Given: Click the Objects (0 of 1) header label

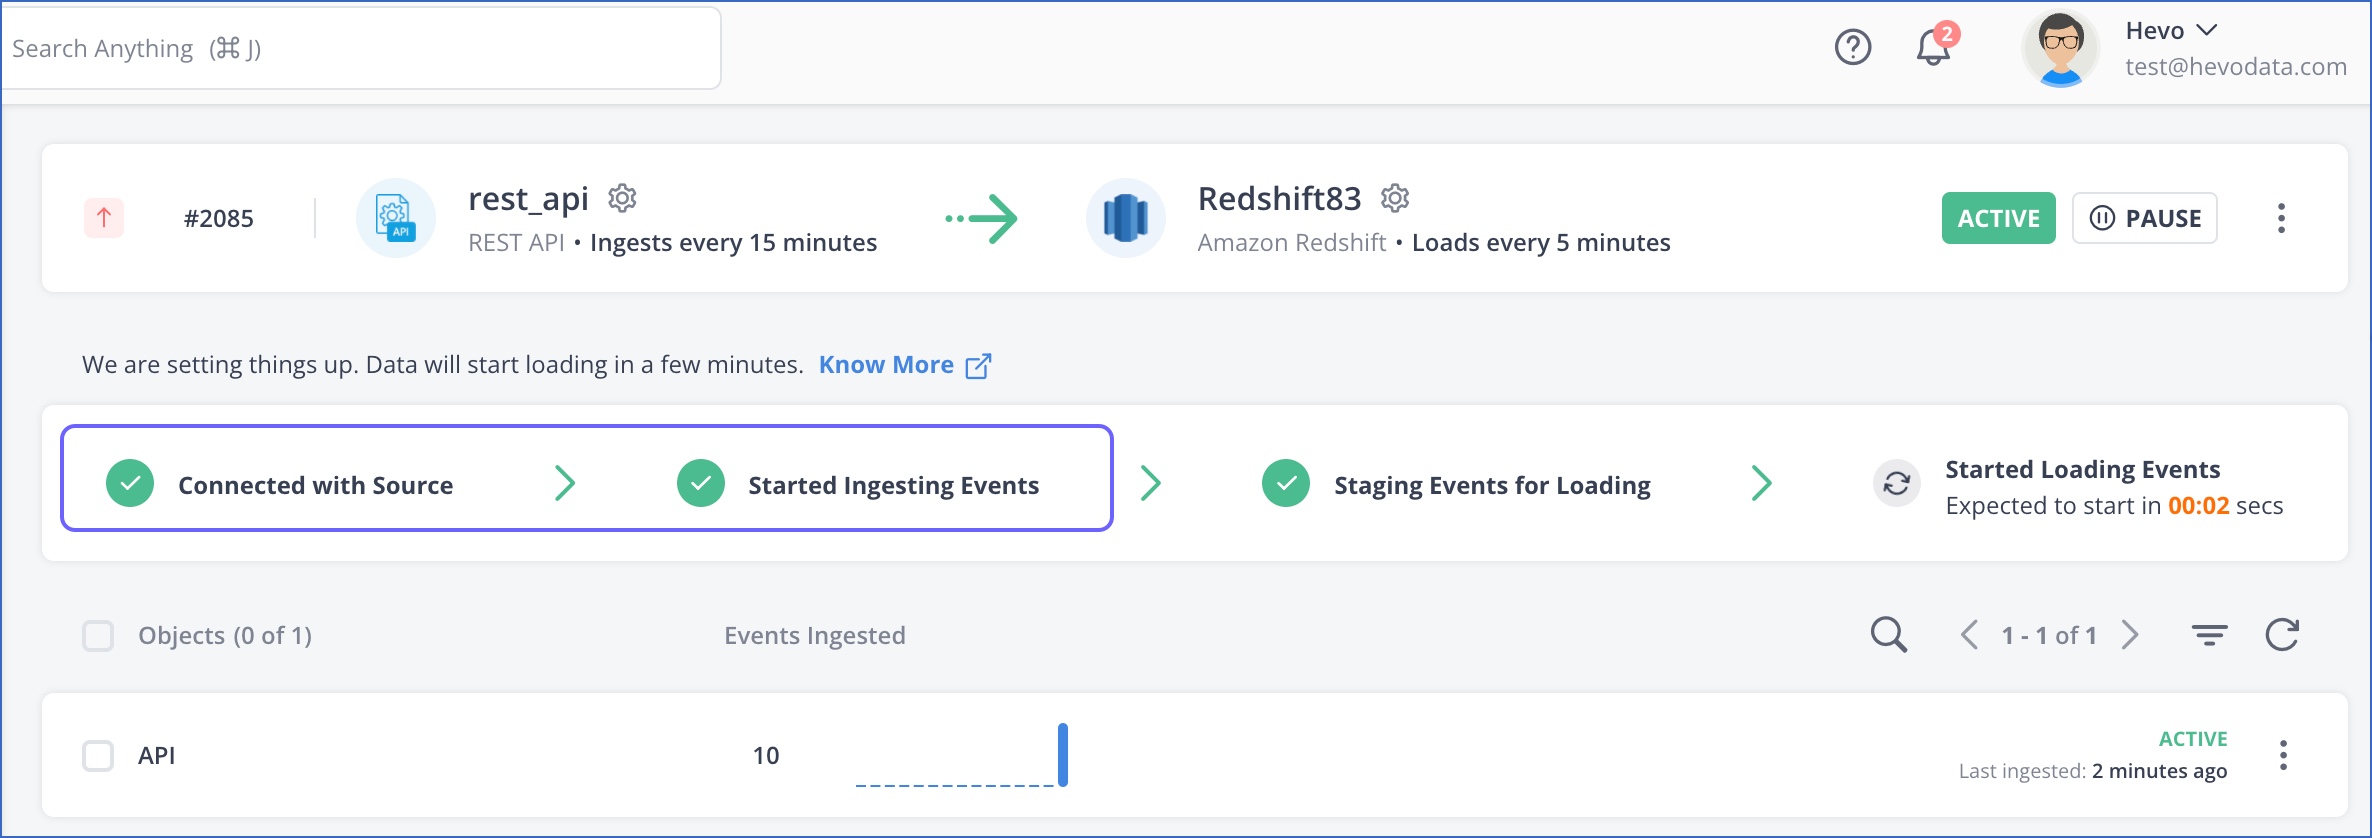Looking at the screenshot, I should pos(225,636).
